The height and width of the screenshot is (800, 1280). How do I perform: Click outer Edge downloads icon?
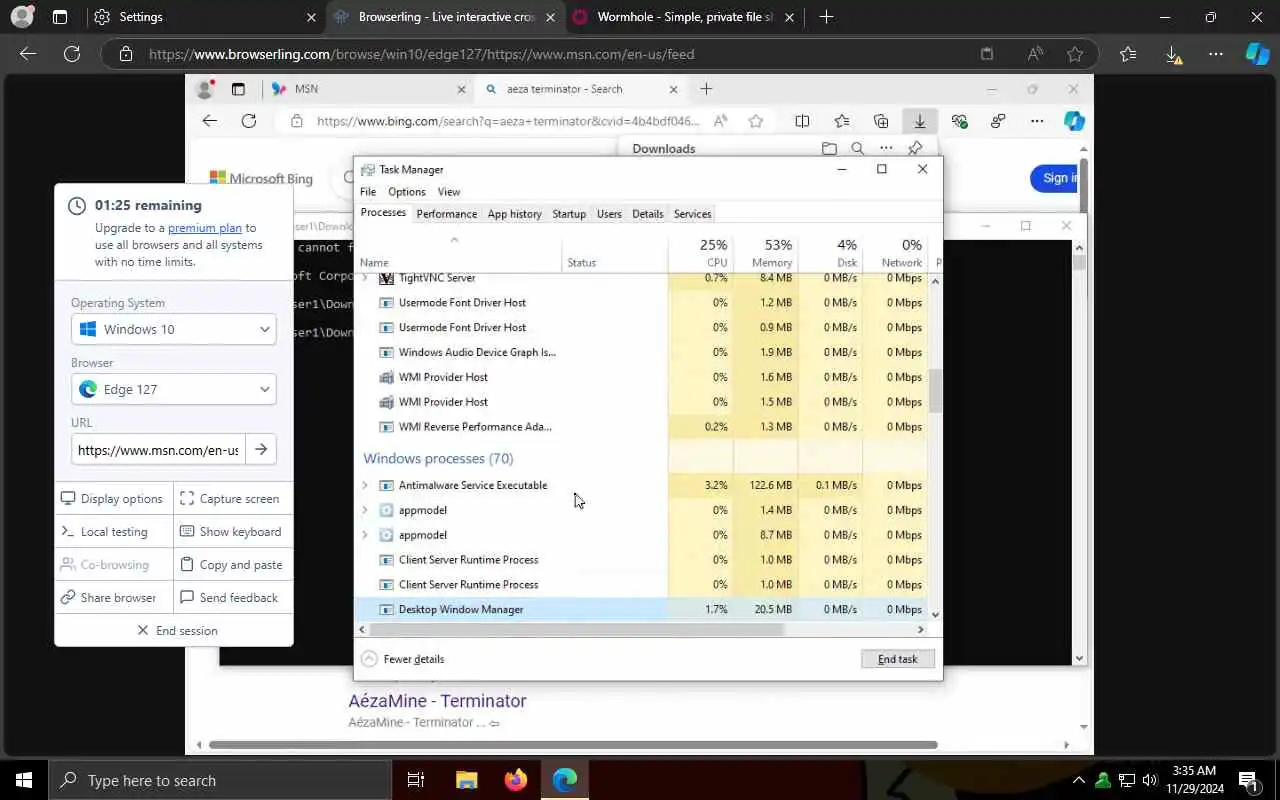pos(1175,54)
